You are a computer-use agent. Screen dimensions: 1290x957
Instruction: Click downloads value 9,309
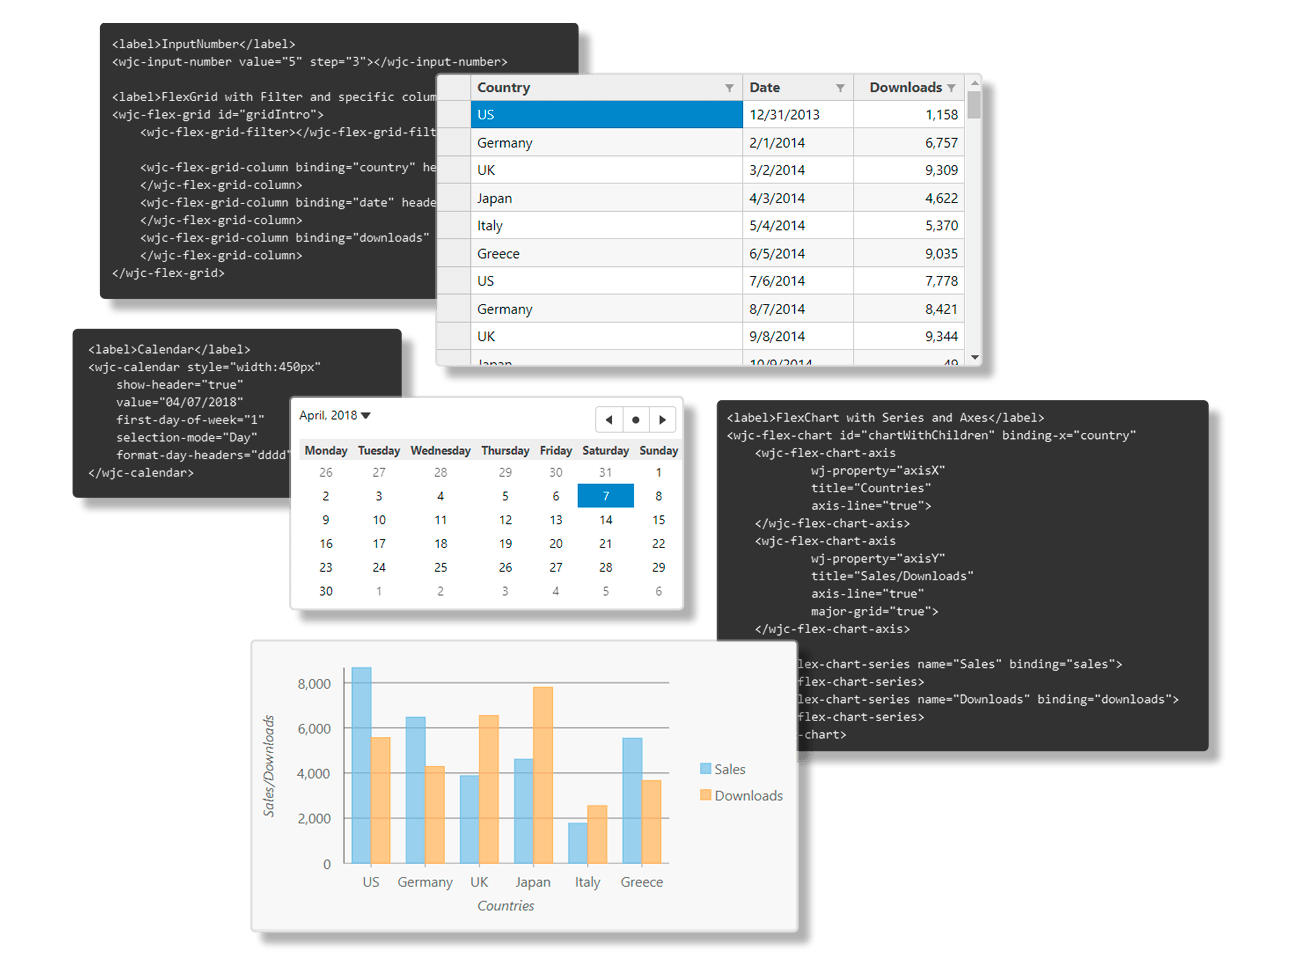click(909, 170)
